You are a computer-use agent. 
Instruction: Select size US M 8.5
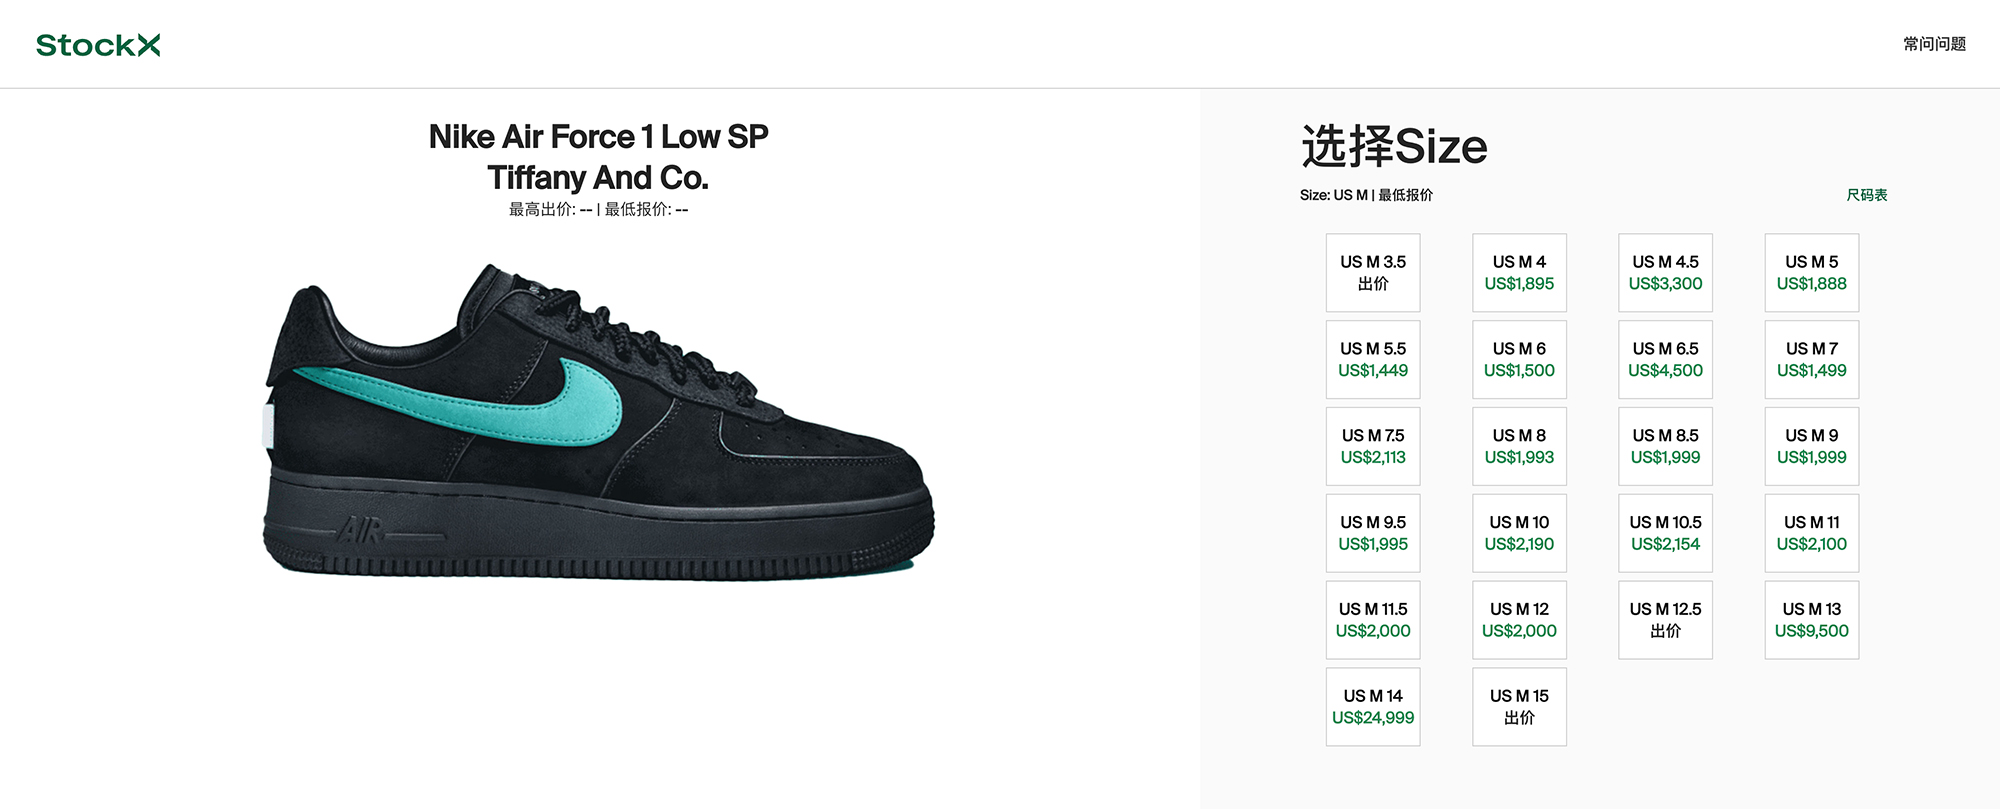[1665, 447]
